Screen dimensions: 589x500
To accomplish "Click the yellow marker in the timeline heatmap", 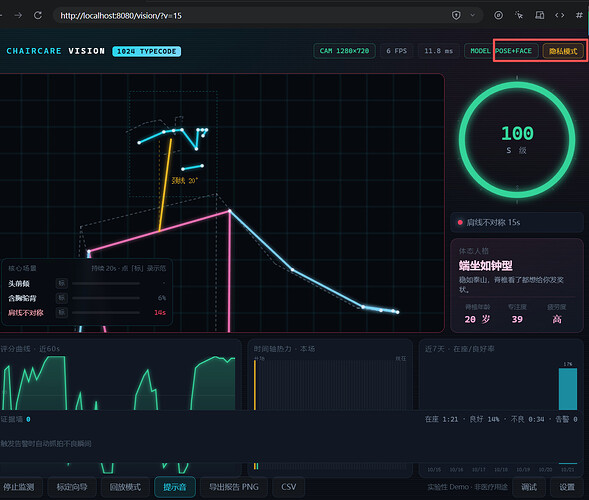I will (255, 385).
